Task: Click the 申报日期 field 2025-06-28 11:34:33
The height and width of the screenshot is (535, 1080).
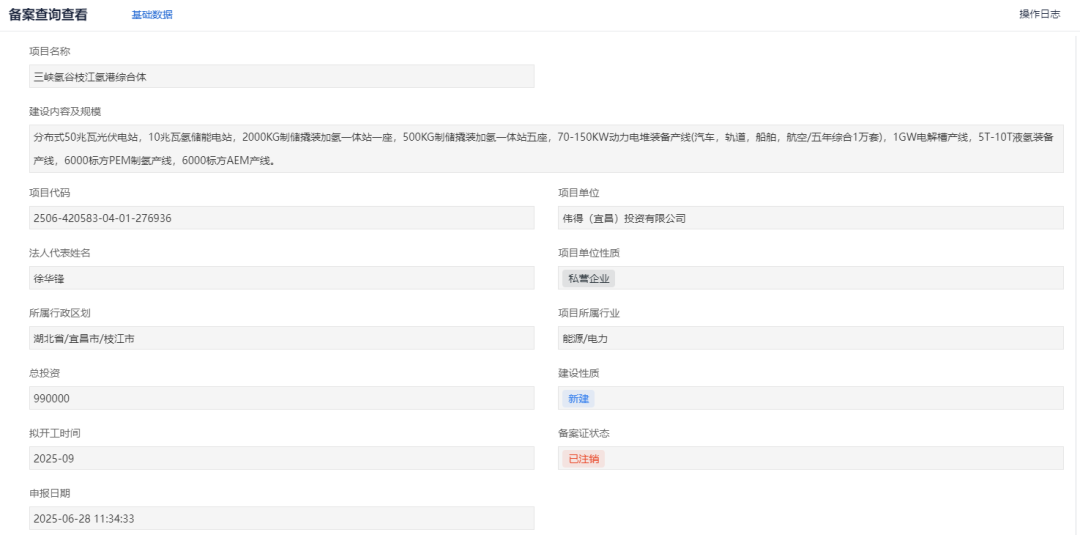Action: 281,518
